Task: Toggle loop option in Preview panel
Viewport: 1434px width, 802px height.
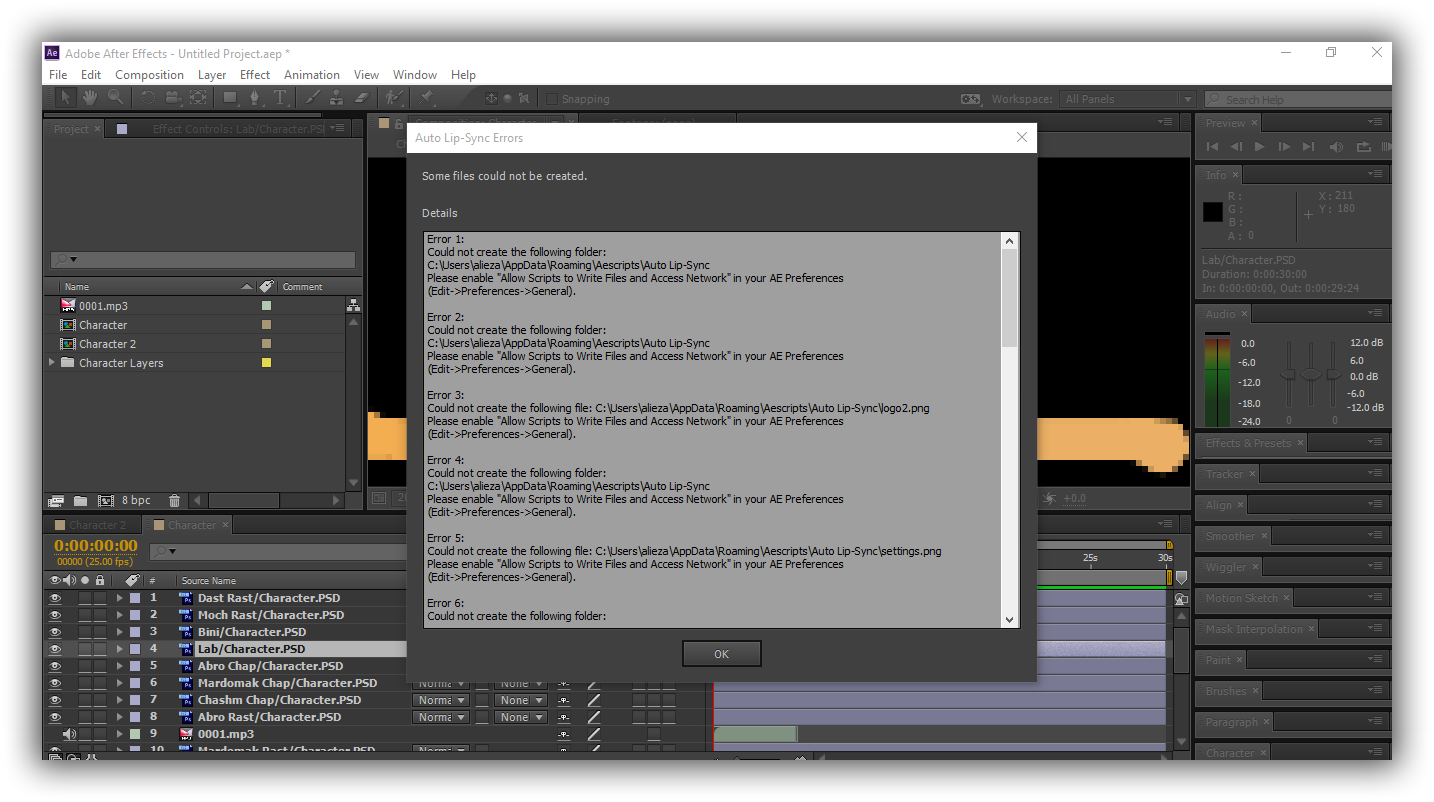Action: coord(1363,147)
